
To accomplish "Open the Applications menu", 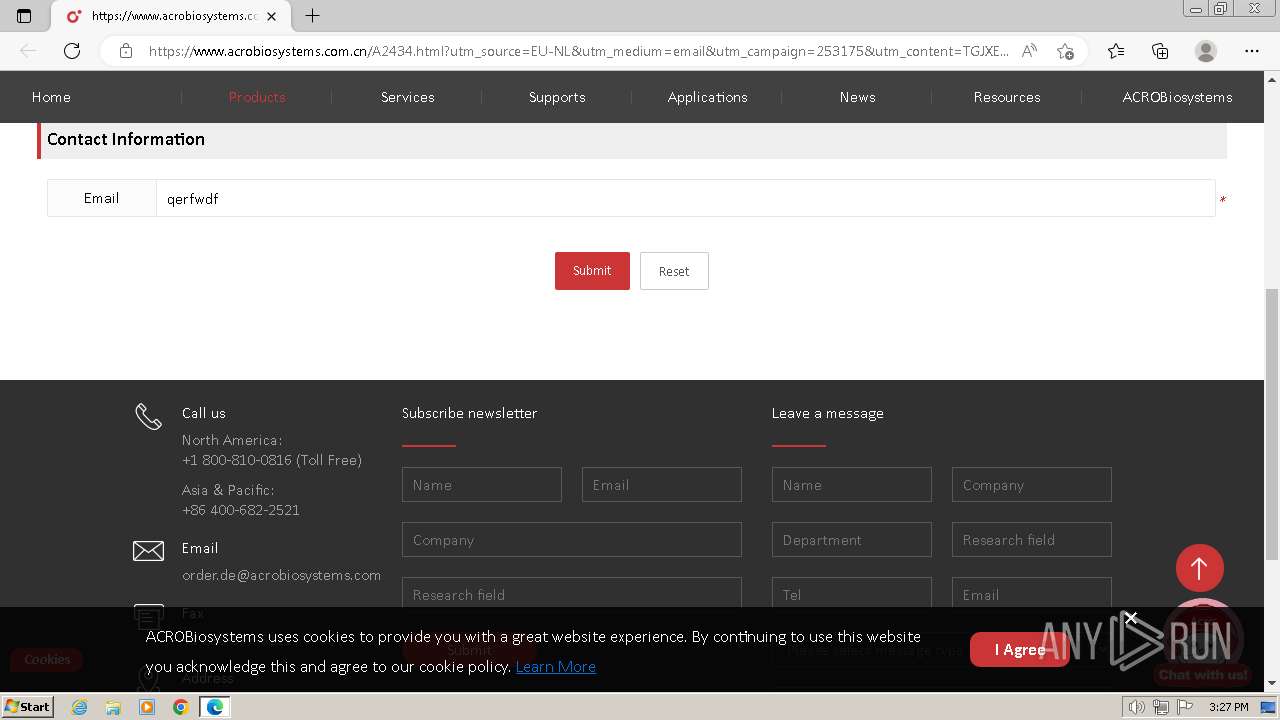I will point(708,97).
